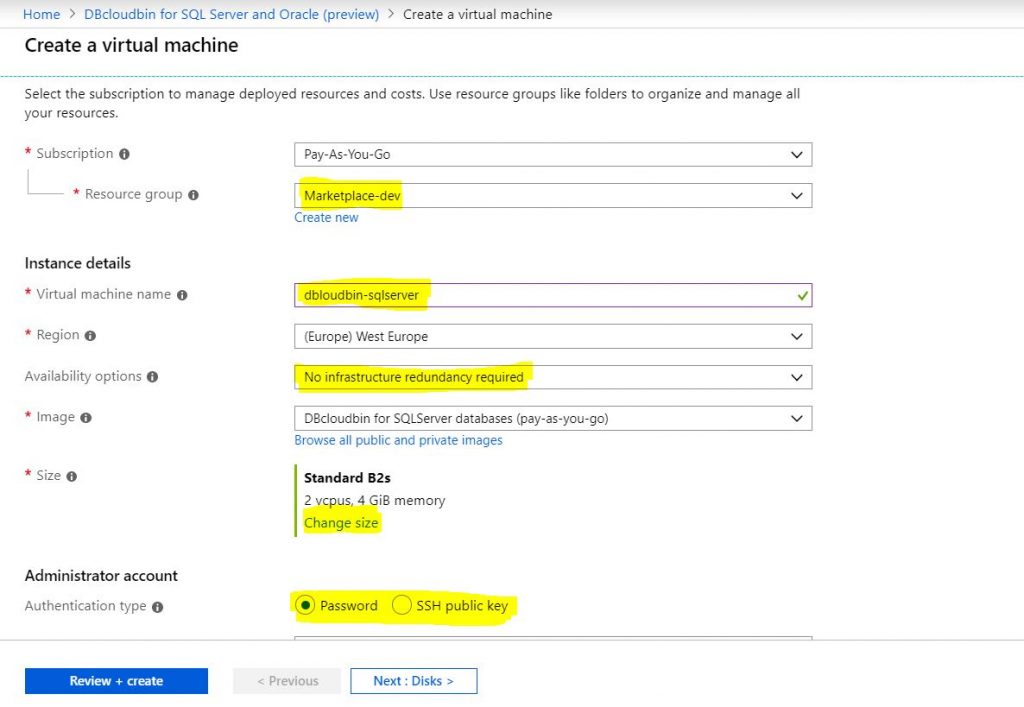Click the Region info icon

90,336
